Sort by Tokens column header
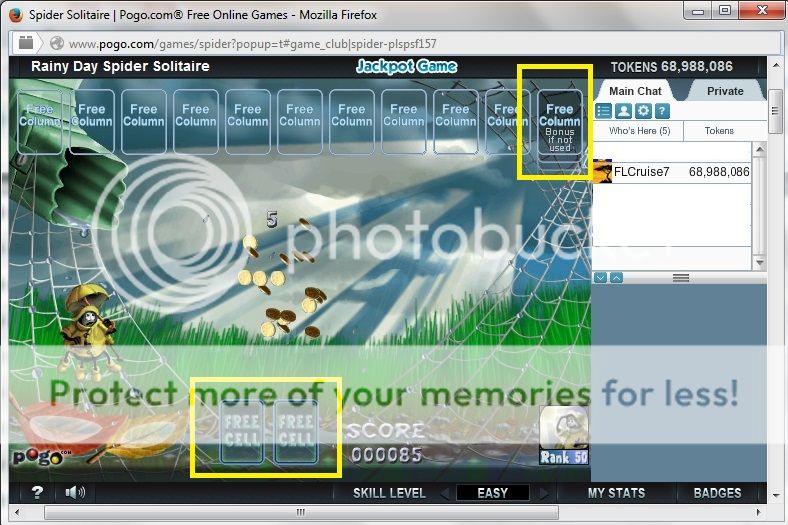 point(719,131)
